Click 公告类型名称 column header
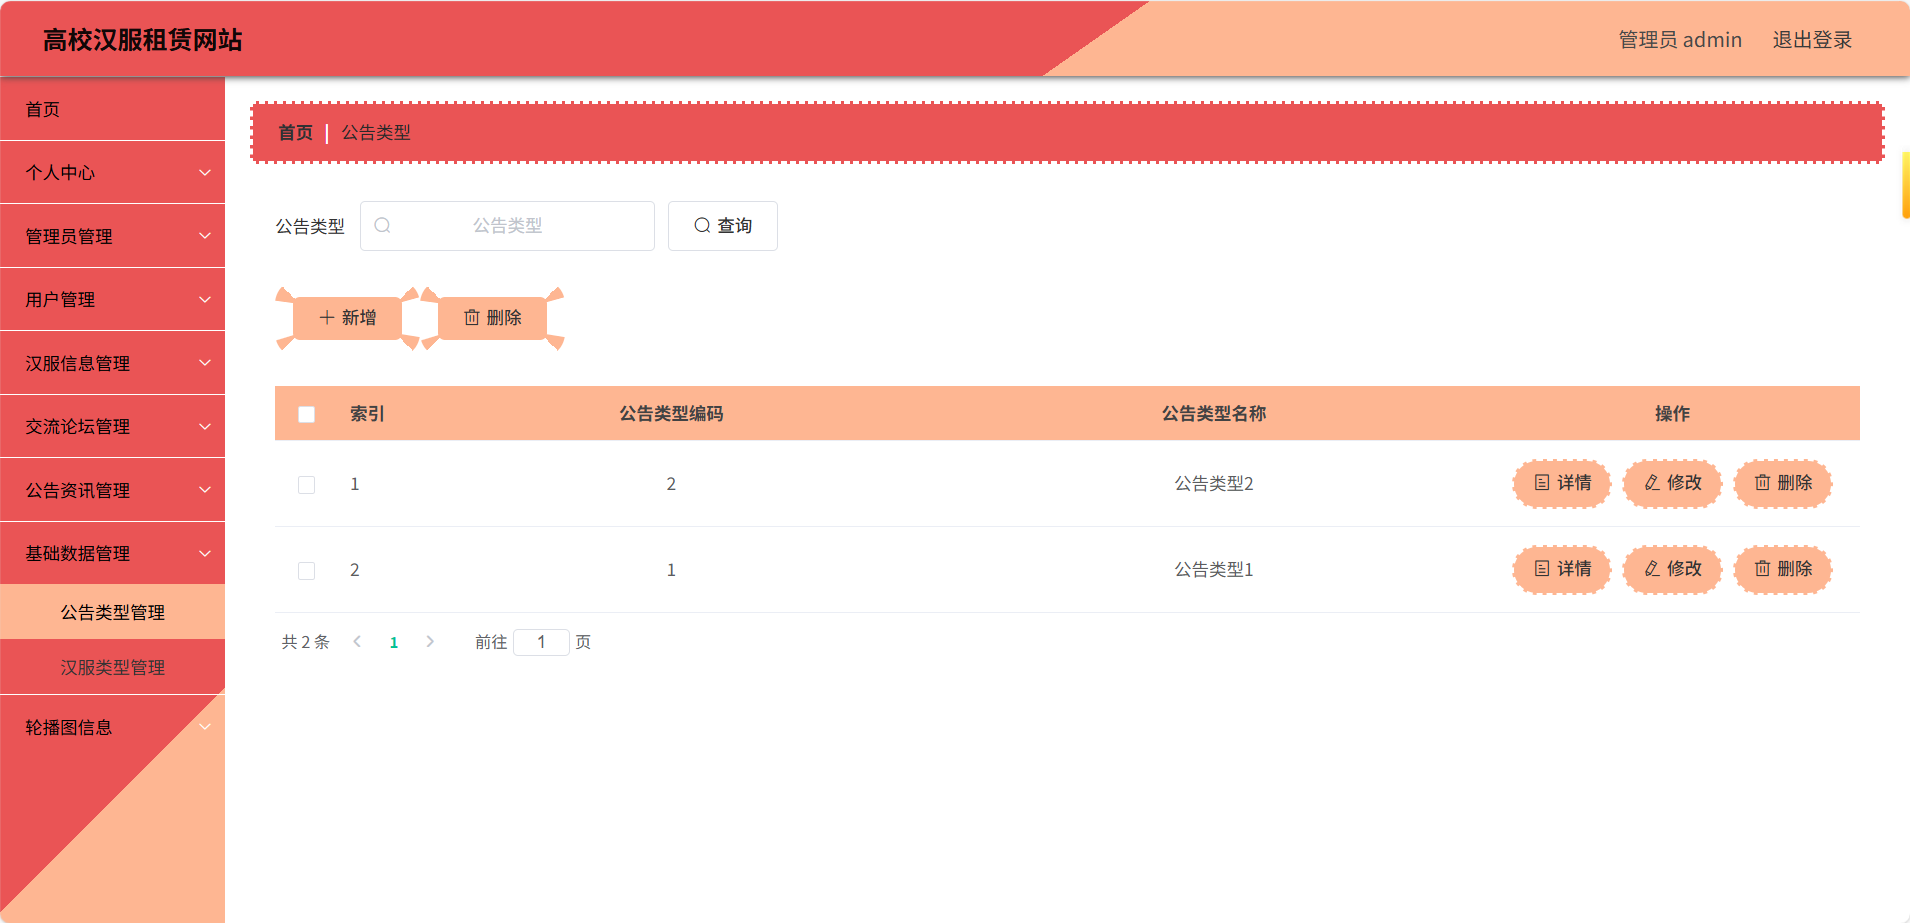 (1214, 414)
